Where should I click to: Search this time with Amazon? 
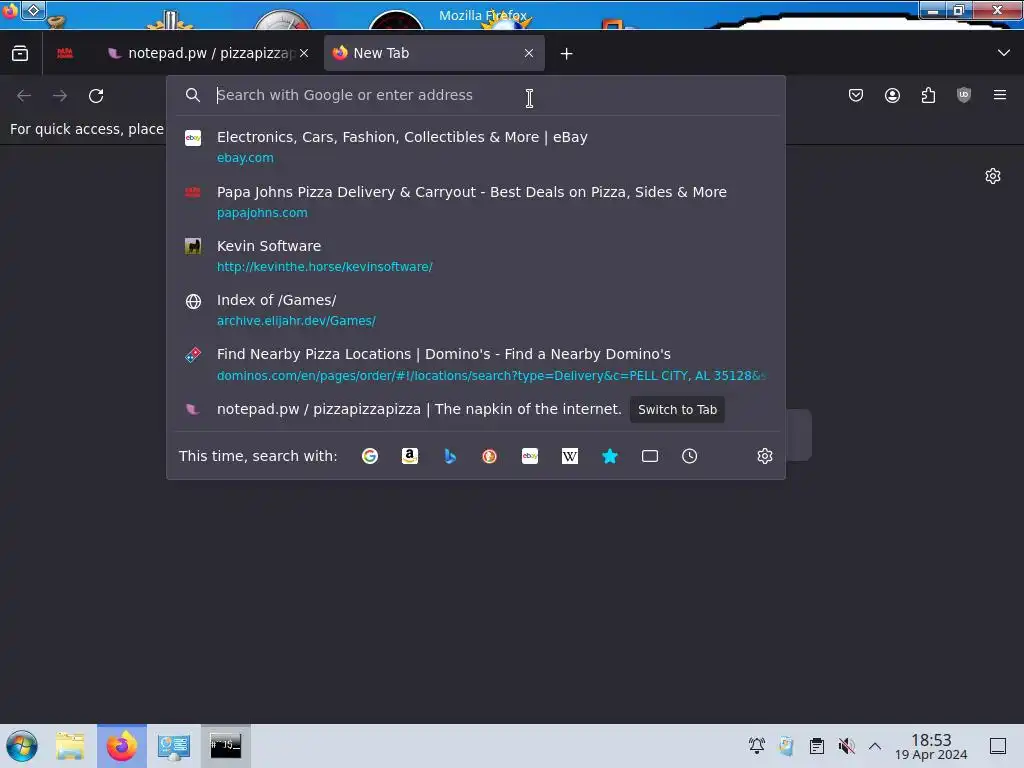click(x=409, y=456)
